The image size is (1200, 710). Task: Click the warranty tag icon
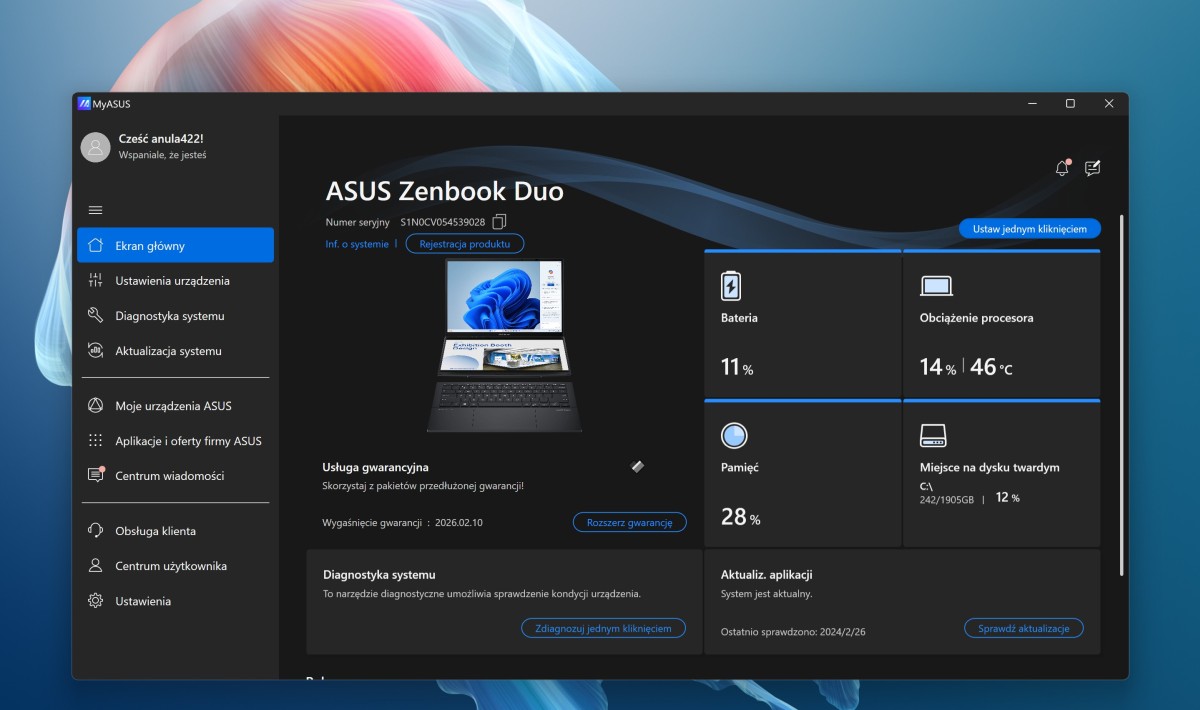coord(638,466)
